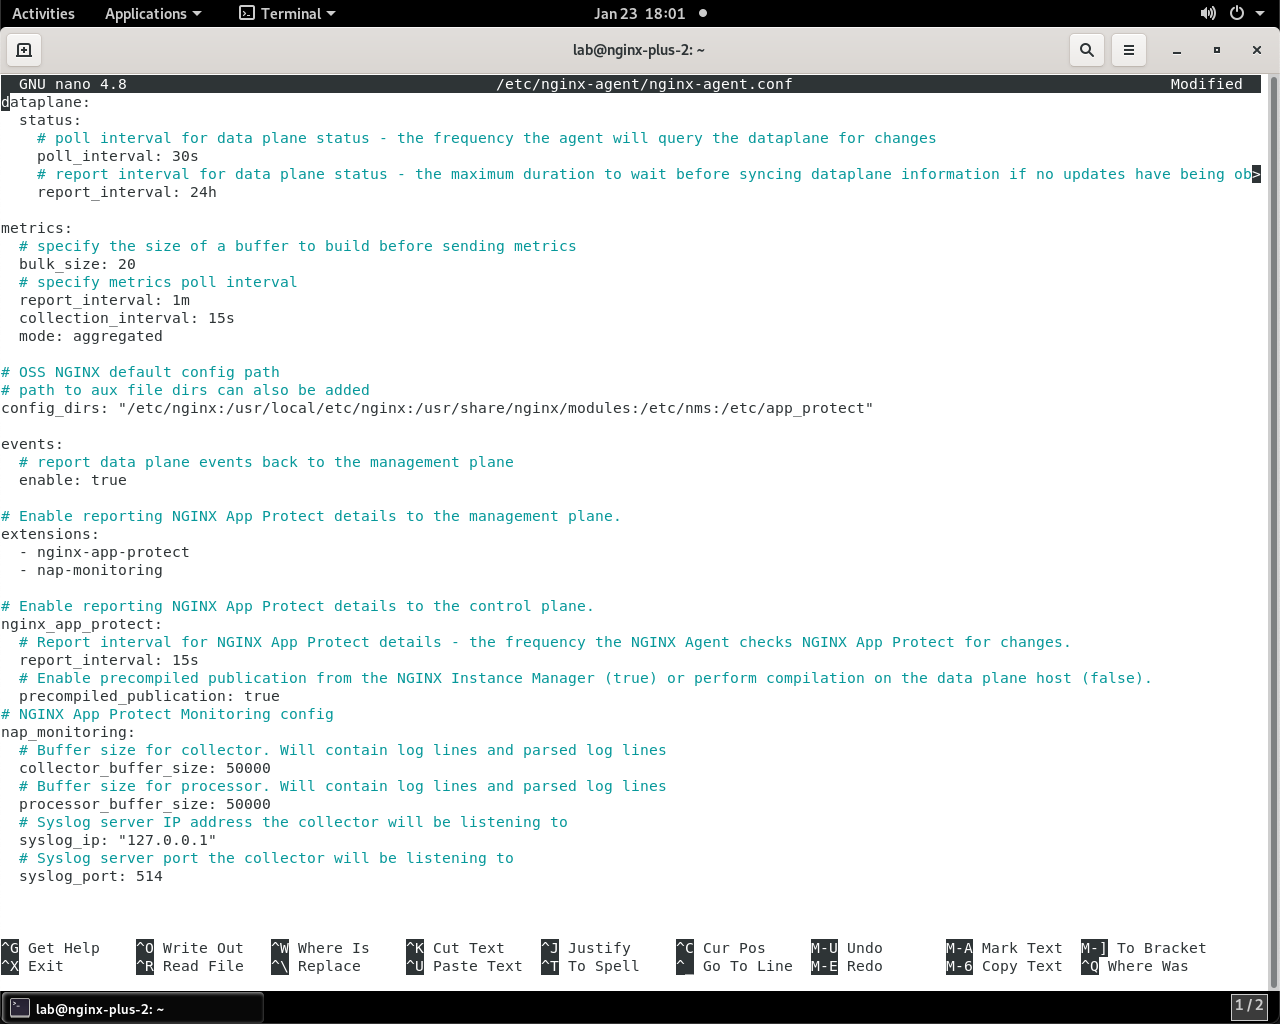
Task: Click the terminal icon in the bottom taskbar
Action: [x=20, y=1009]
